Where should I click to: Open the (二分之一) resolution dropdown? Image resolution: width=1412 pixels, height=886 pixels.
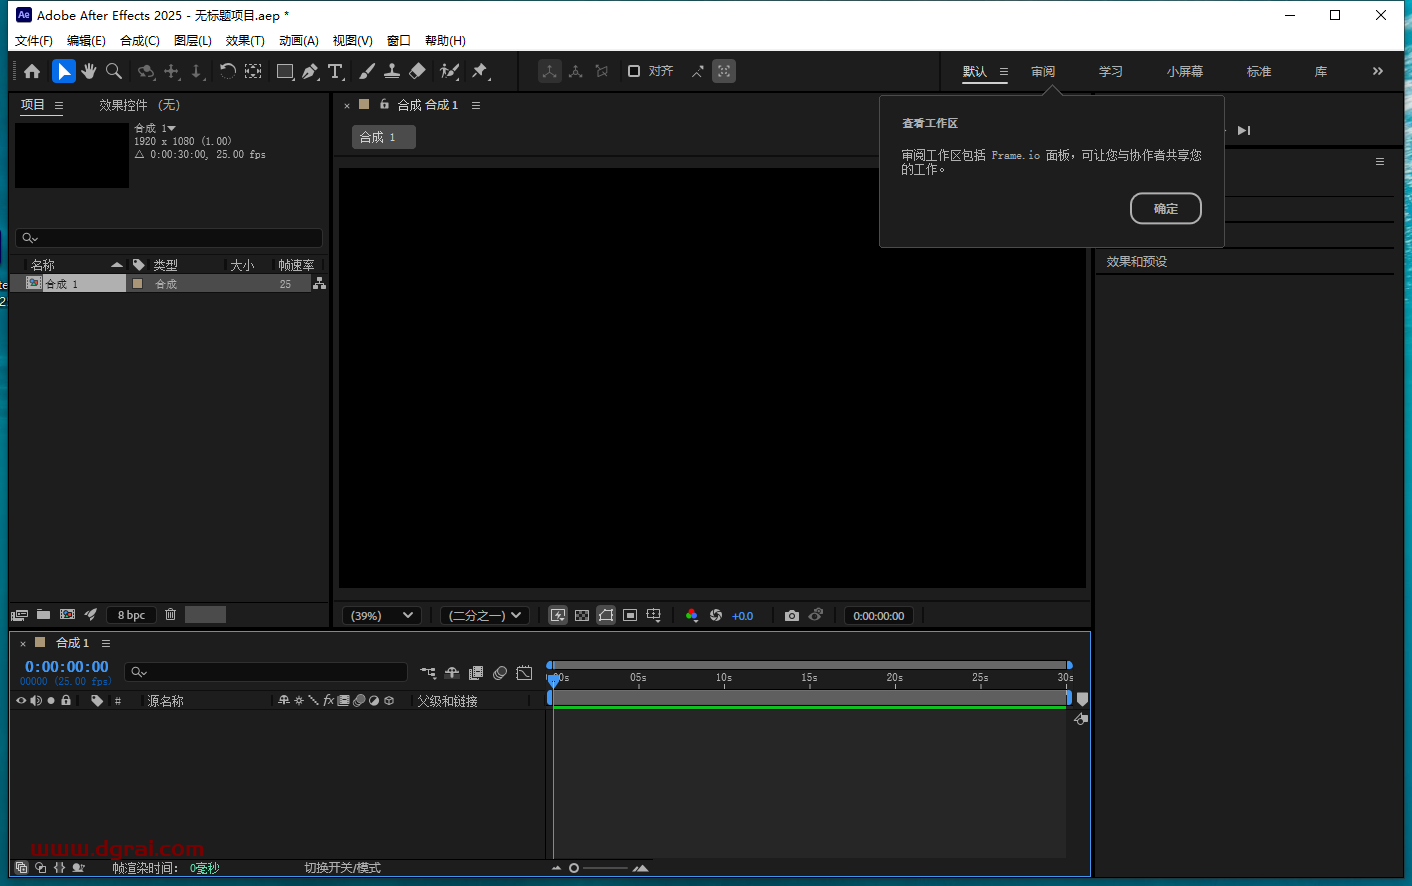point(485,616)
